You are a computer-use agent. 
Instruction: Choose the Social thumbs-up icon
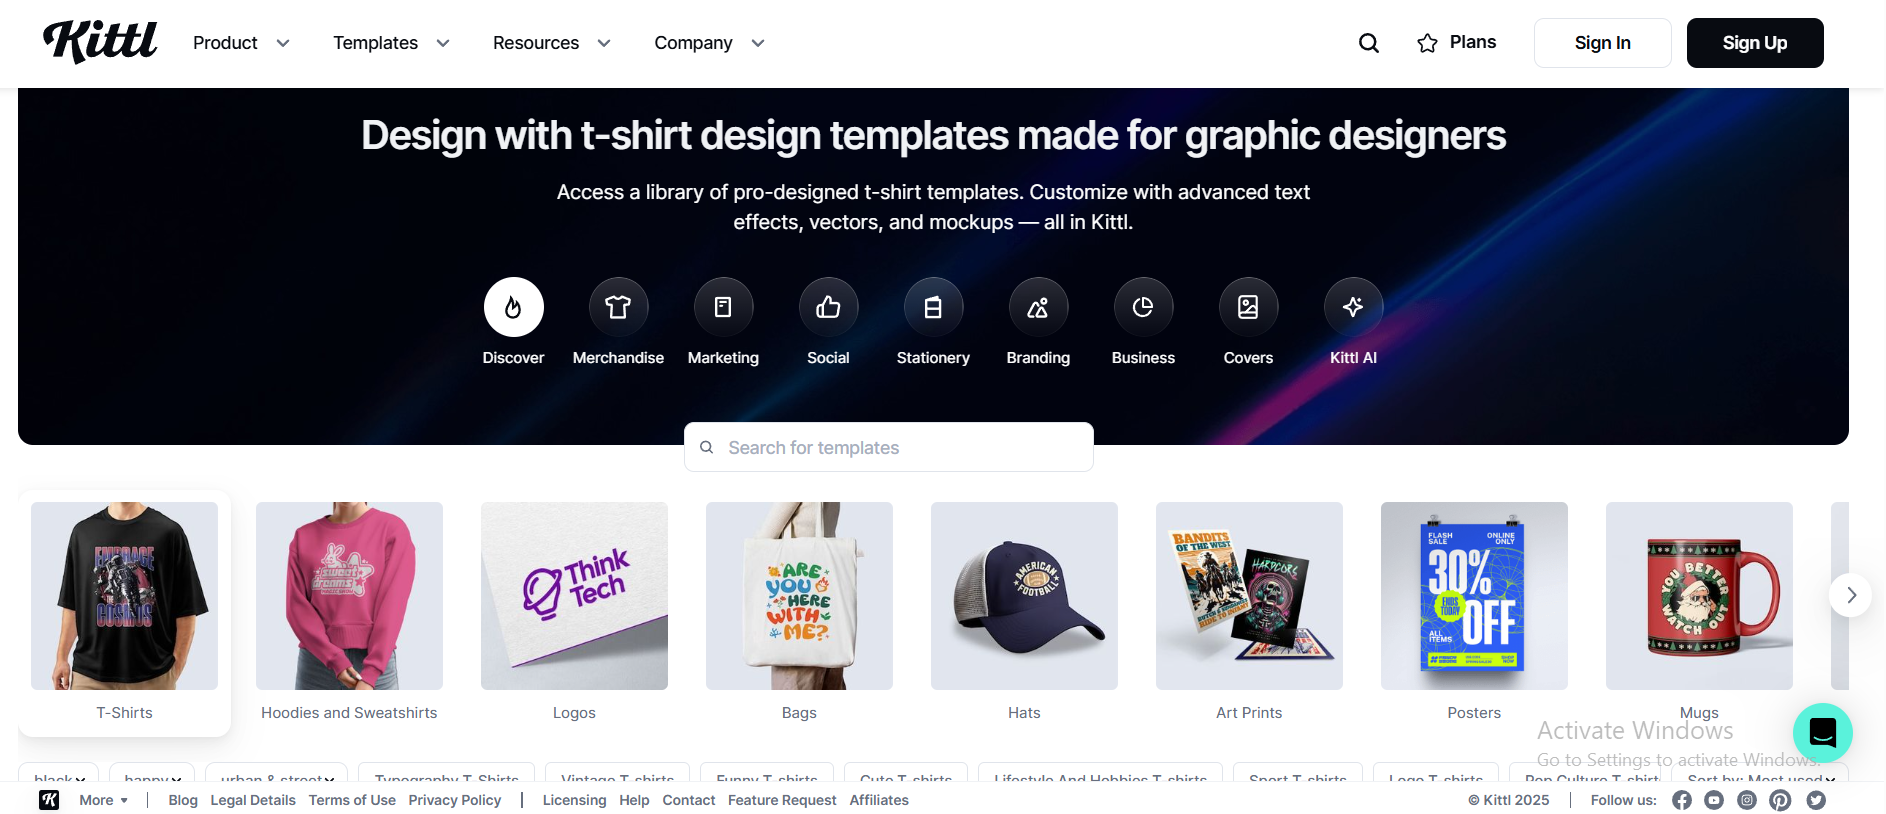coord(828,307)
